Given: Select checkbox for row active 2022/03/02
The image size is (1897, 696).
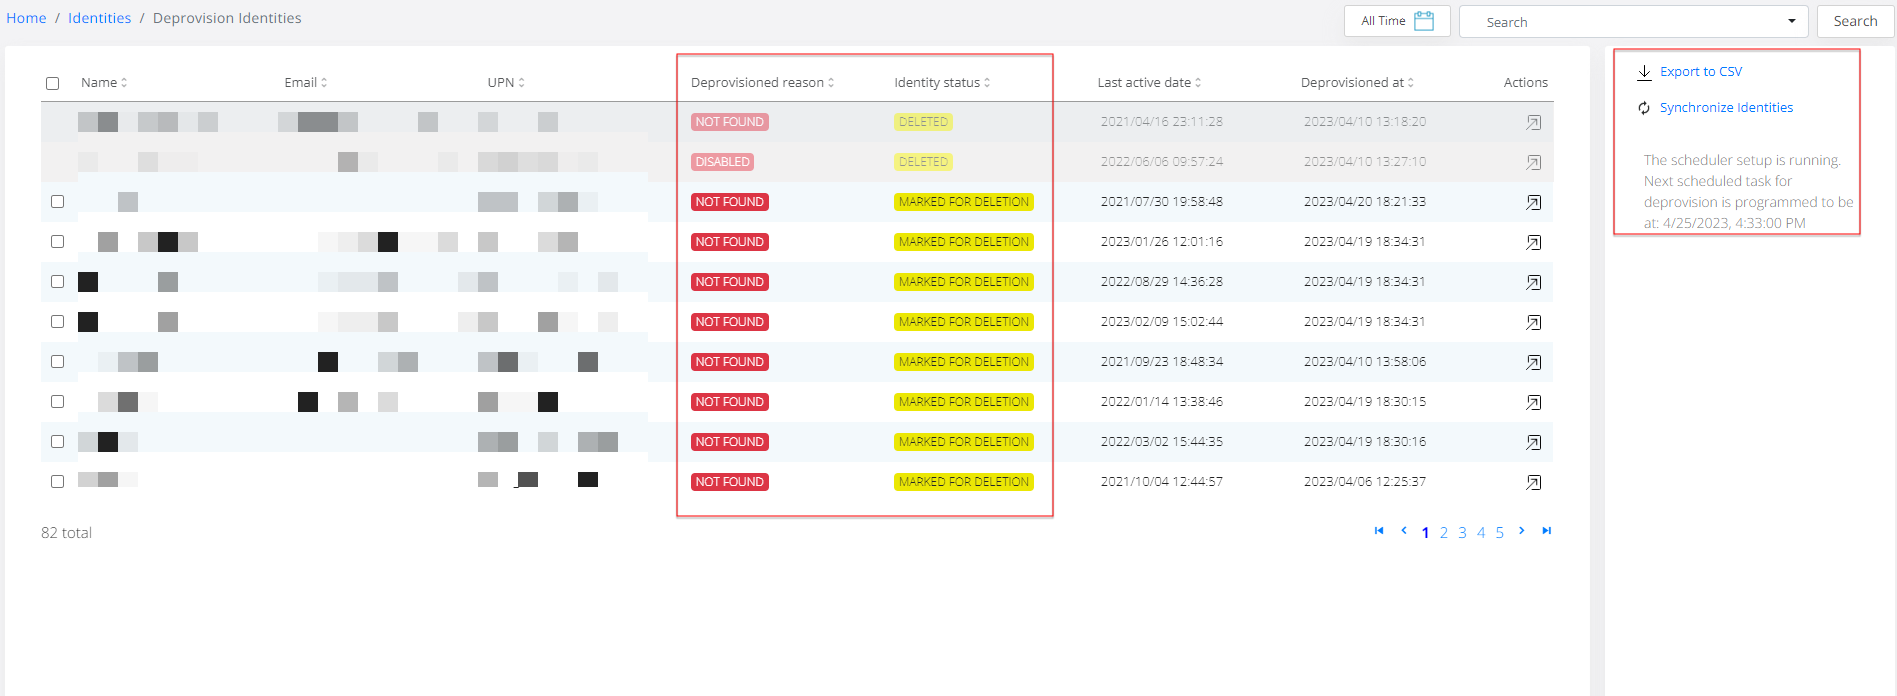Looking at the screenshot, I should (x=58, y=442).
